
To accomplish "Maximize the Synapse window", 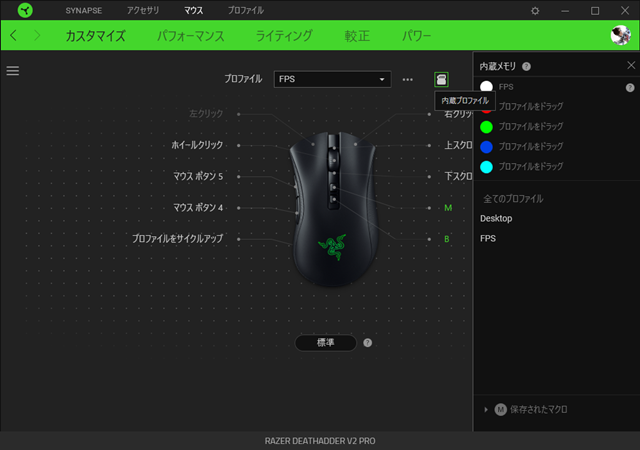I will (595, 11).
